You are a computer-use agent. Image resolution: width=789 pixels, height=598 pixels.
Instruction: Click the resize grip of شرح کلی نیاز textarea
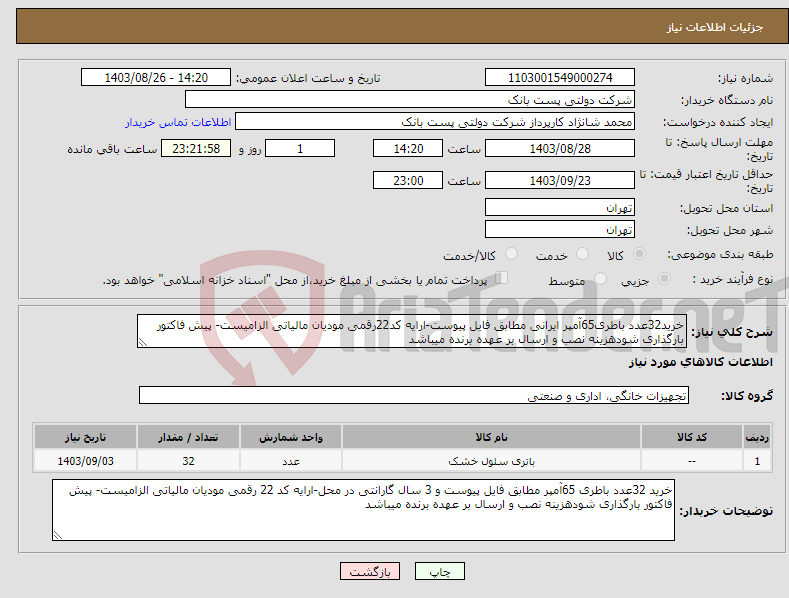tap(143, 342)
